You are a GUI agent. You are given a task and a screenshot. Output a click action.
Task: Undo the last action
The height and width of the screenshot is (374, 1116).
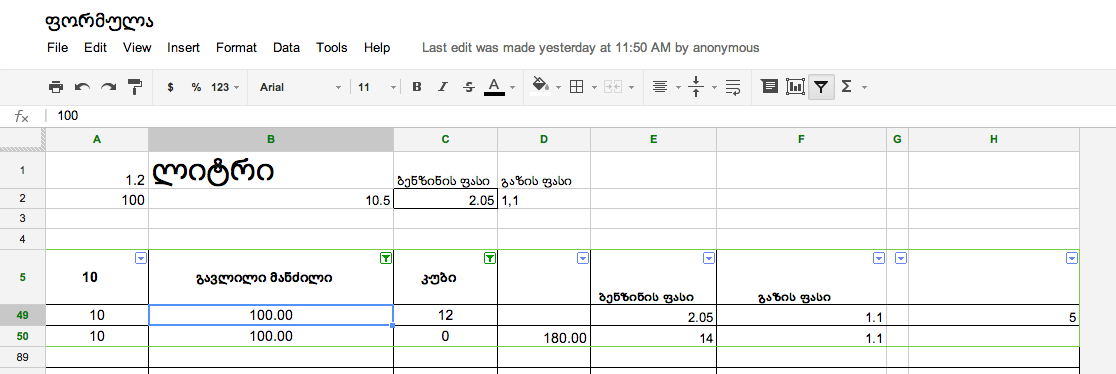(x=82, y=87)
